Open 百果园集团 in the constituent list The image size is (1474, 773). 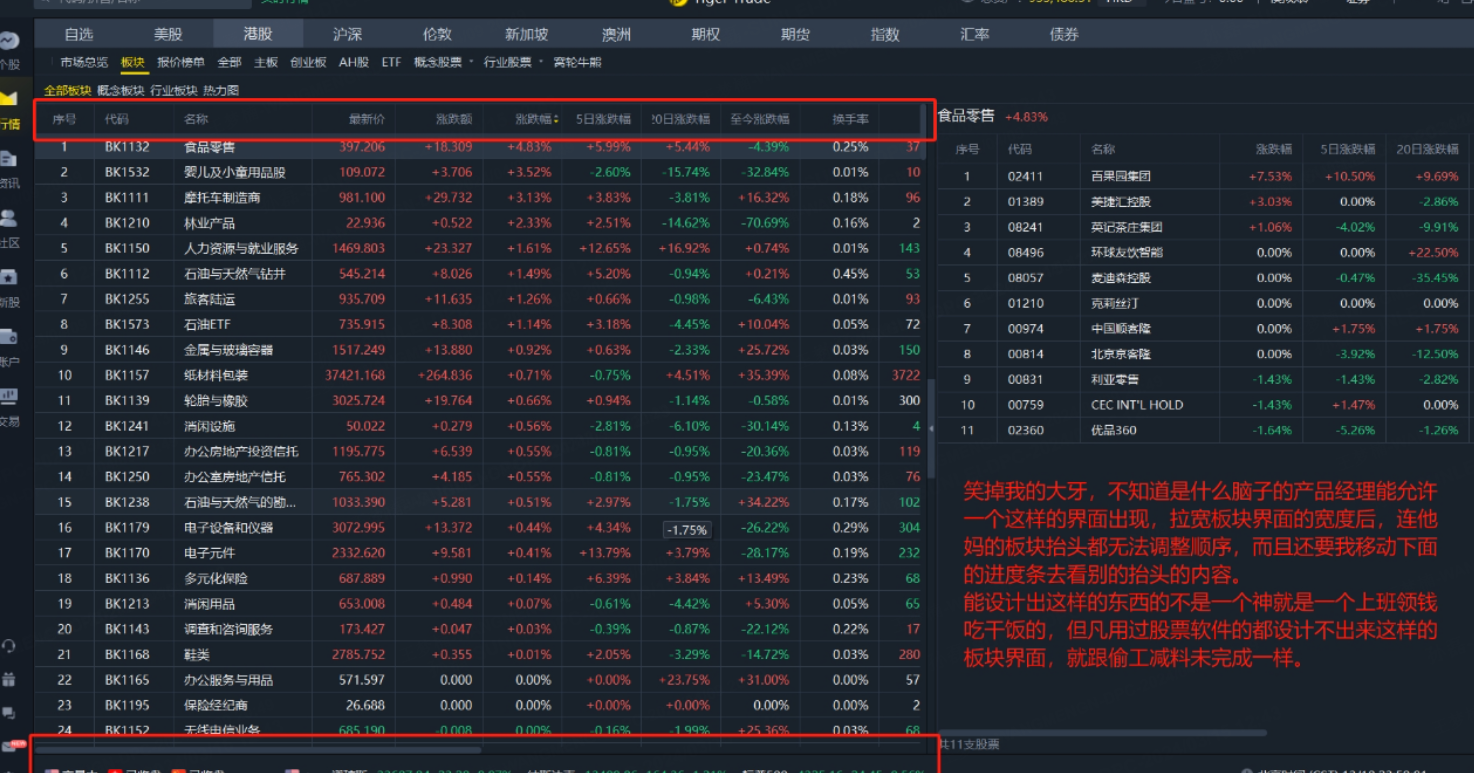tap(1205, 176)
